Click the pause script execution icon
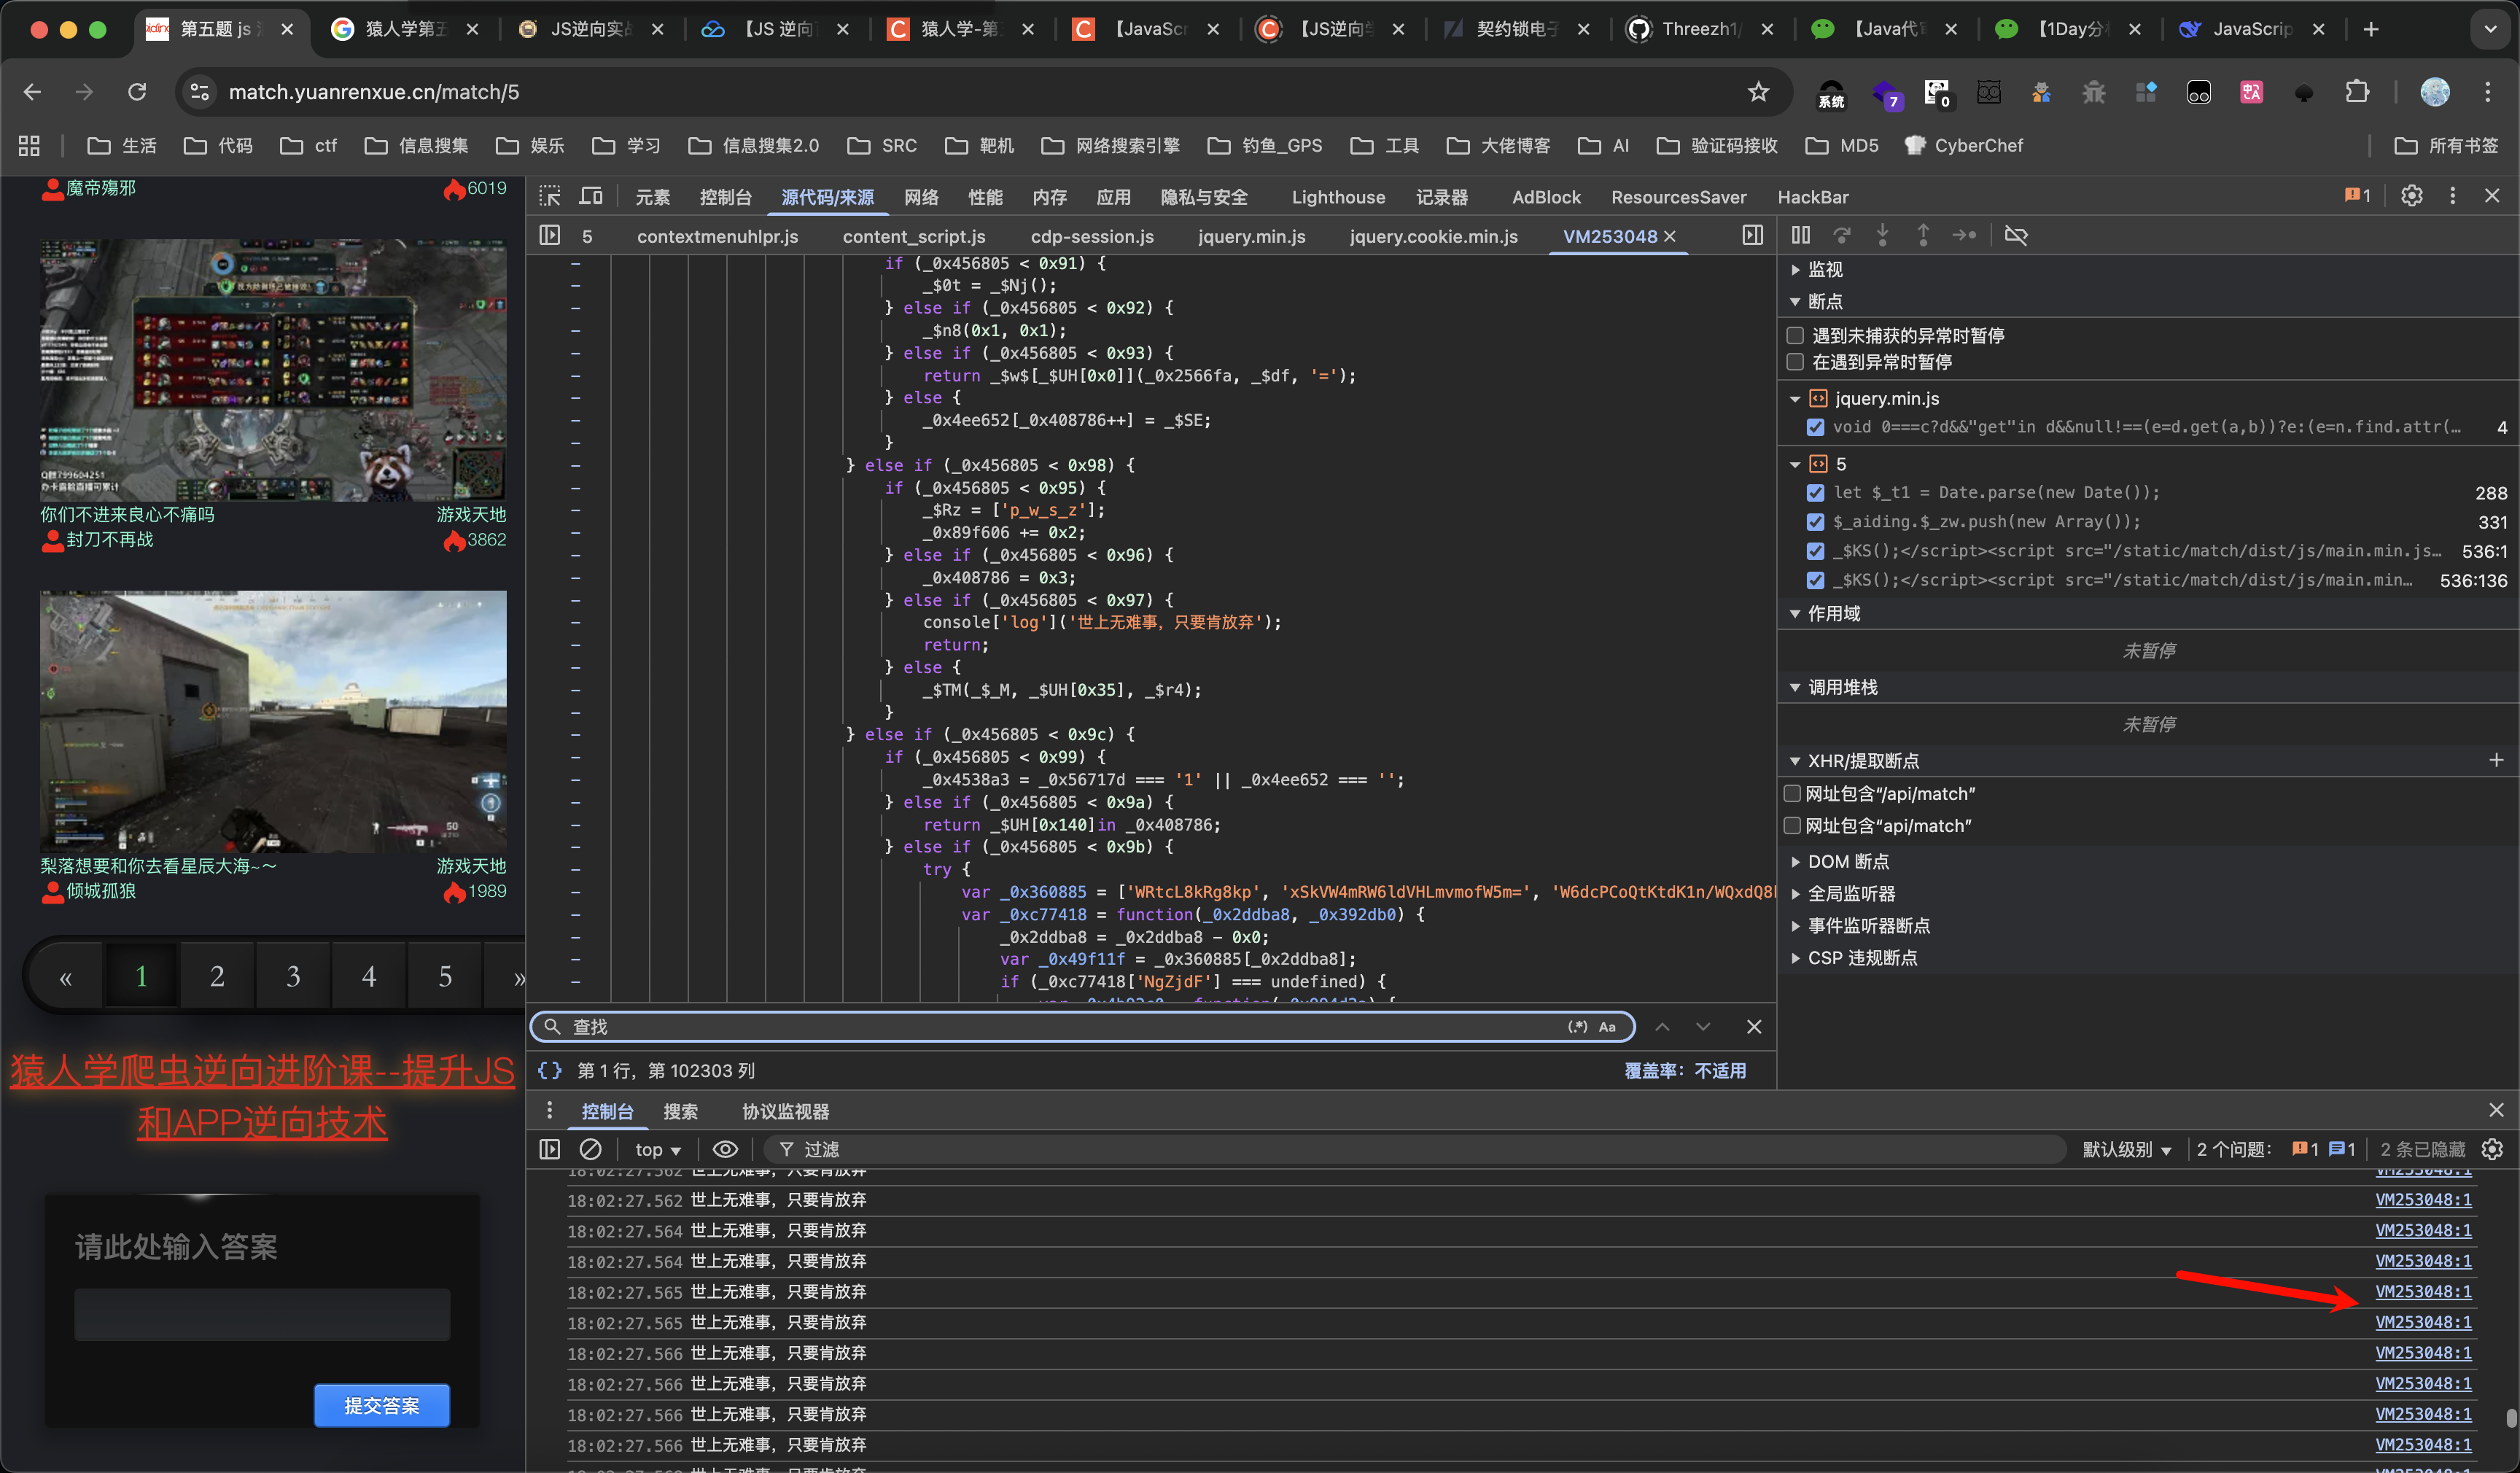Screen dimensions: 2520x1473 pyautogui.click(x=1800, y=235)
